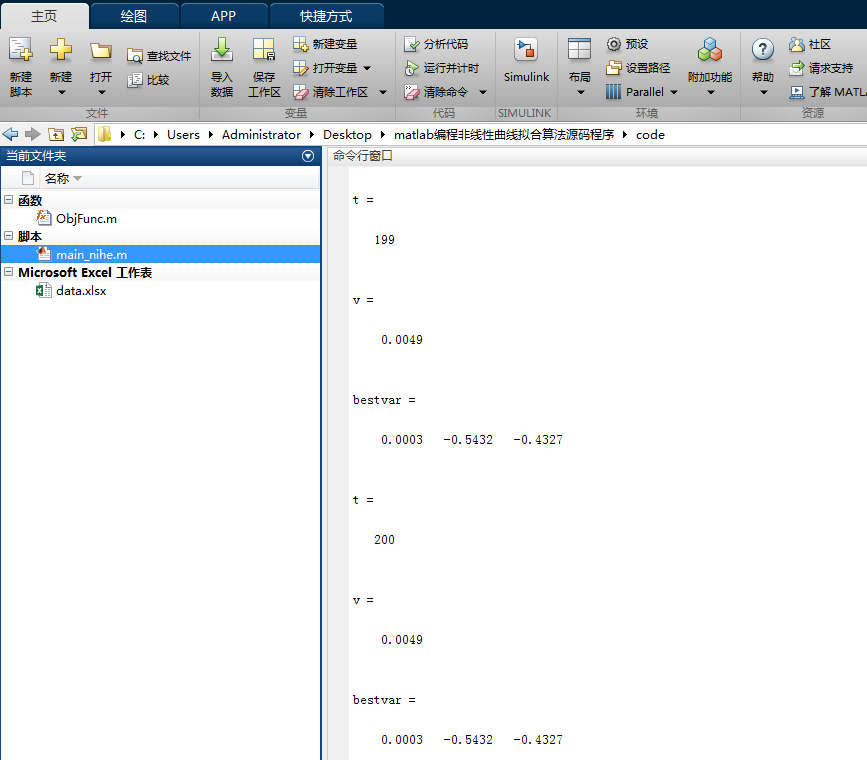Open the 附加功能 dropdown arrow

point(711,92)
